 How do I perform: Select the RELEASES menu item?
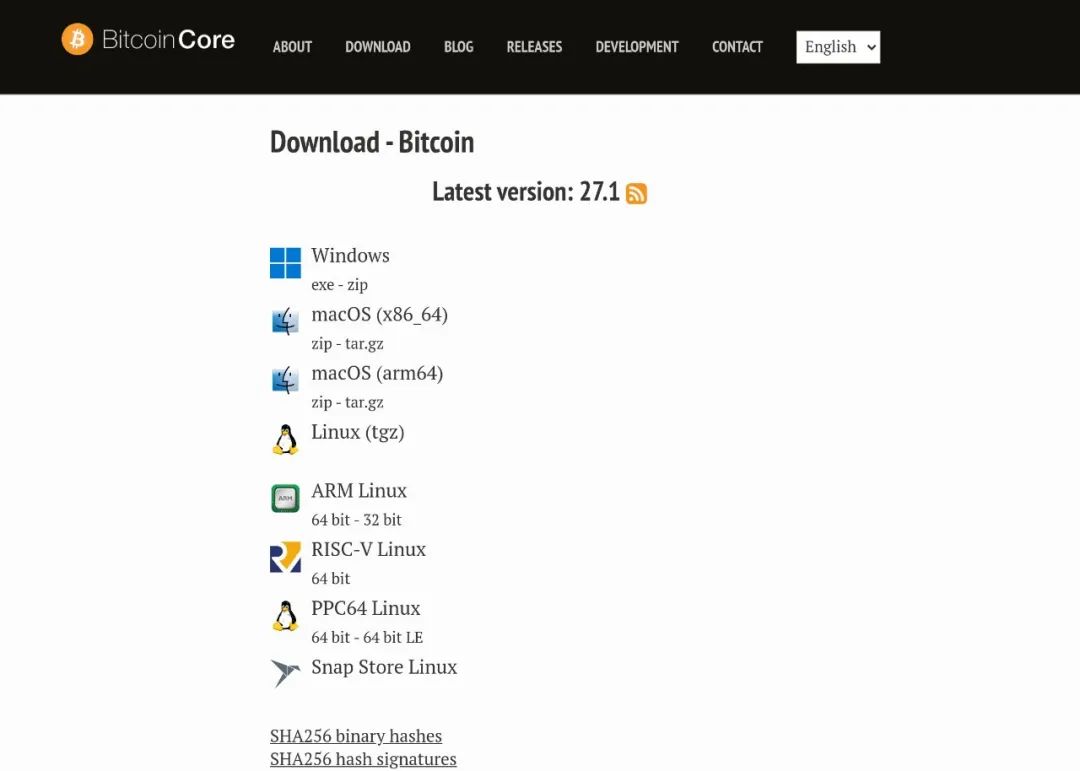[534, 47]
